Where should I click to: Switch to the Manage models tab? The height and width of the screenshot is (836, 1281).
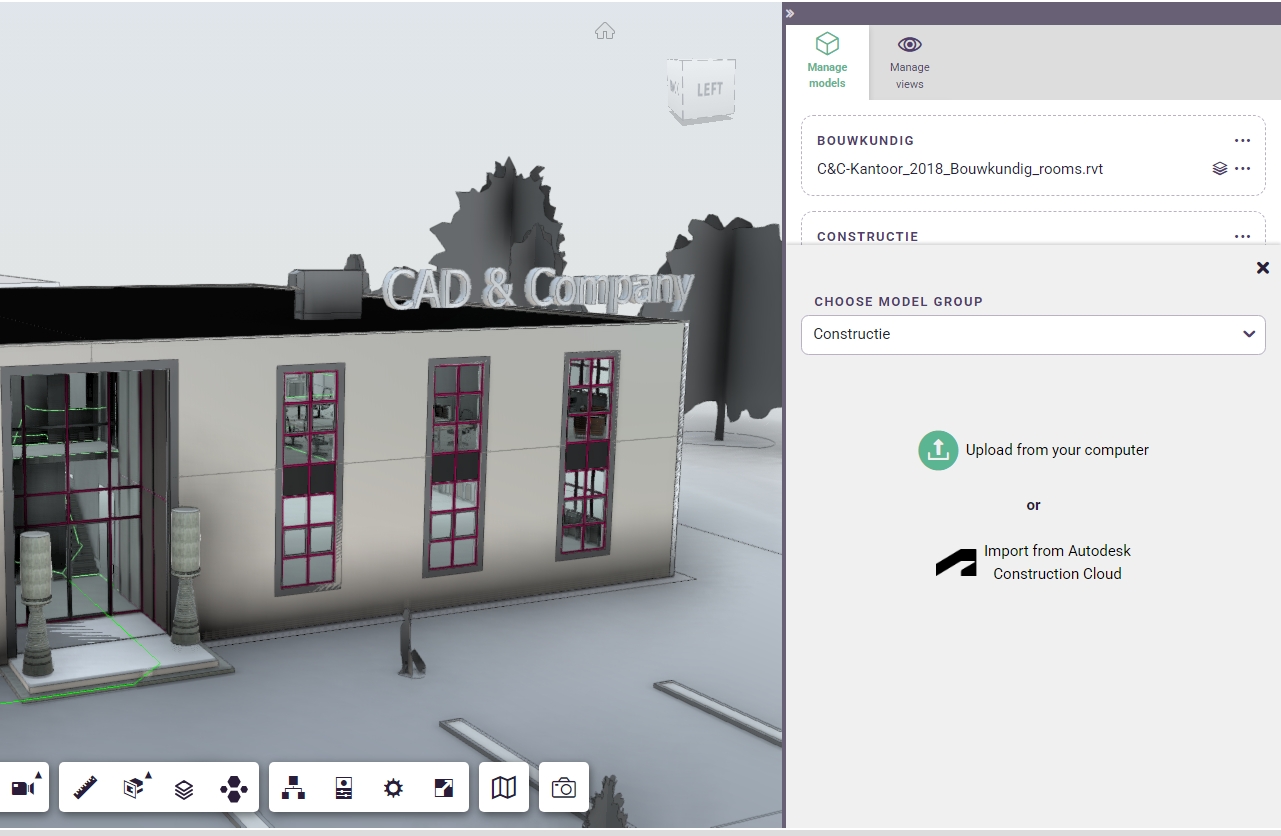(x=827, y=62)
